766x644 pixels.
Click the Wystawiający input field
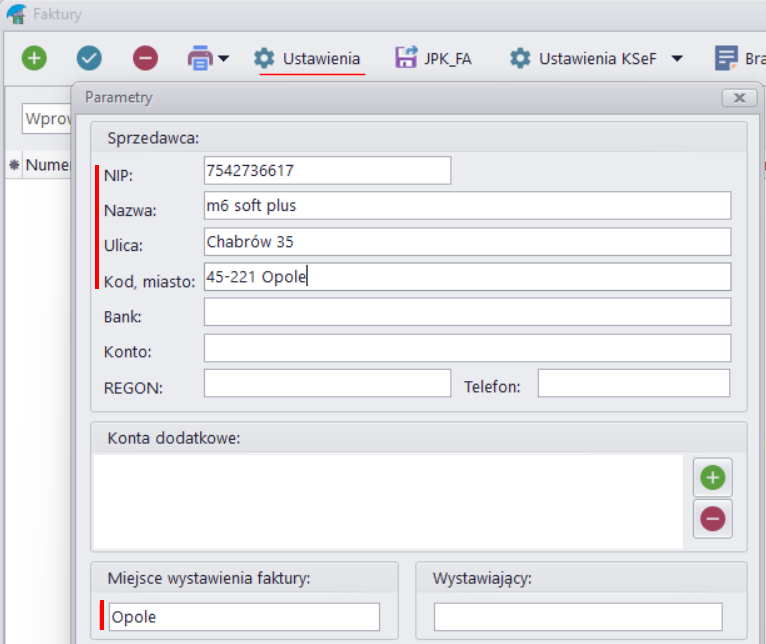(x=577, y=617)
